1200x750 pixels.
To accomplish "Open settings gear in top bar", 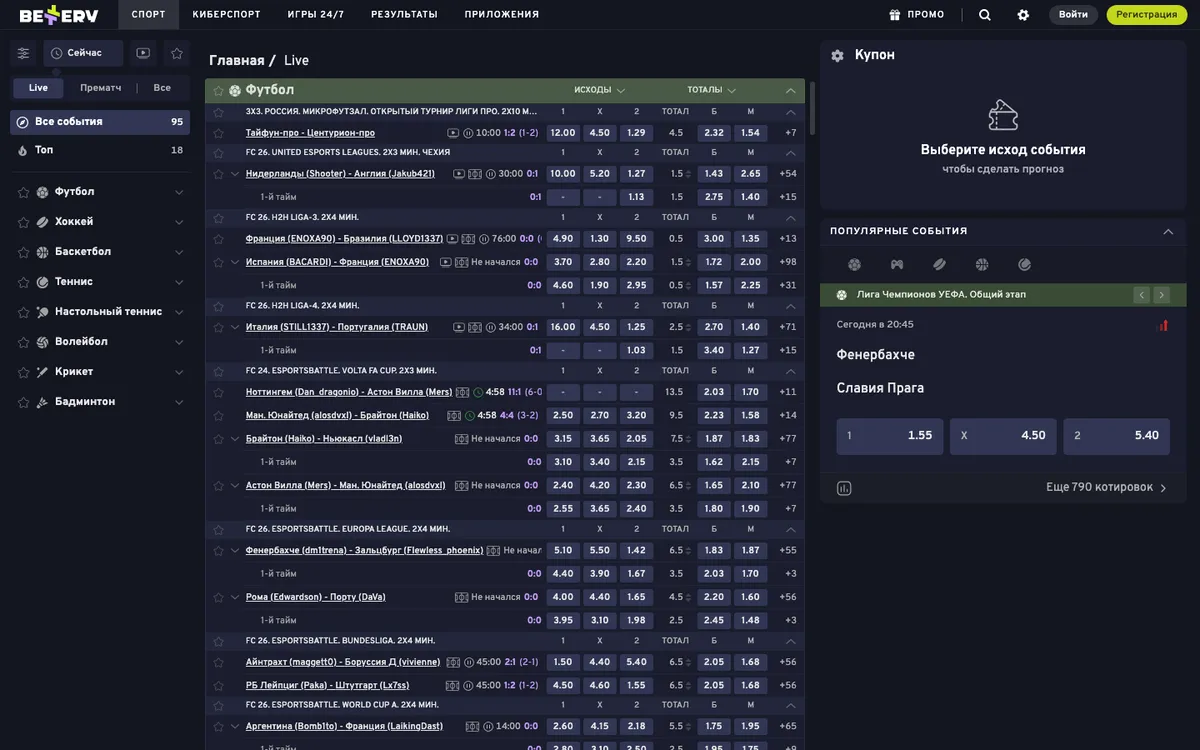I will click(1023, 15).
